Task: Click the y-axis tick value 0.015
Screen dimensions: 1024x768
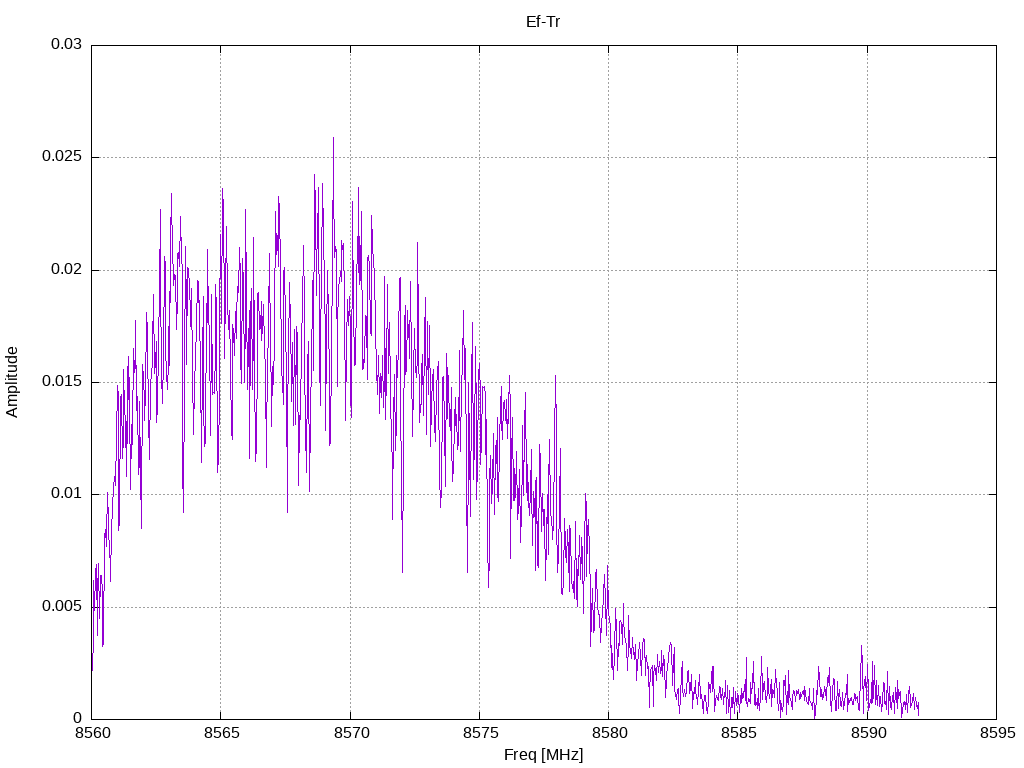Action: (x=62, y=382)
